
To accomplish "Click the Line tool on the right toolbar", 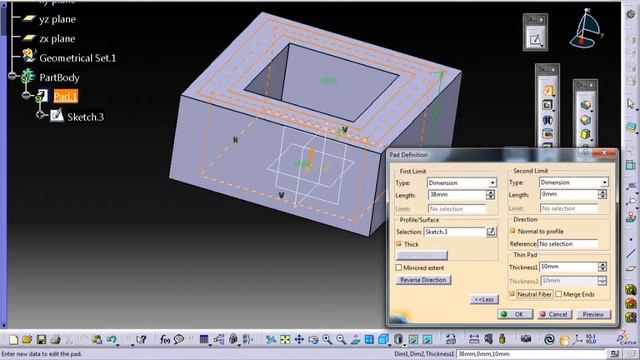I will (x=631, y=253).
